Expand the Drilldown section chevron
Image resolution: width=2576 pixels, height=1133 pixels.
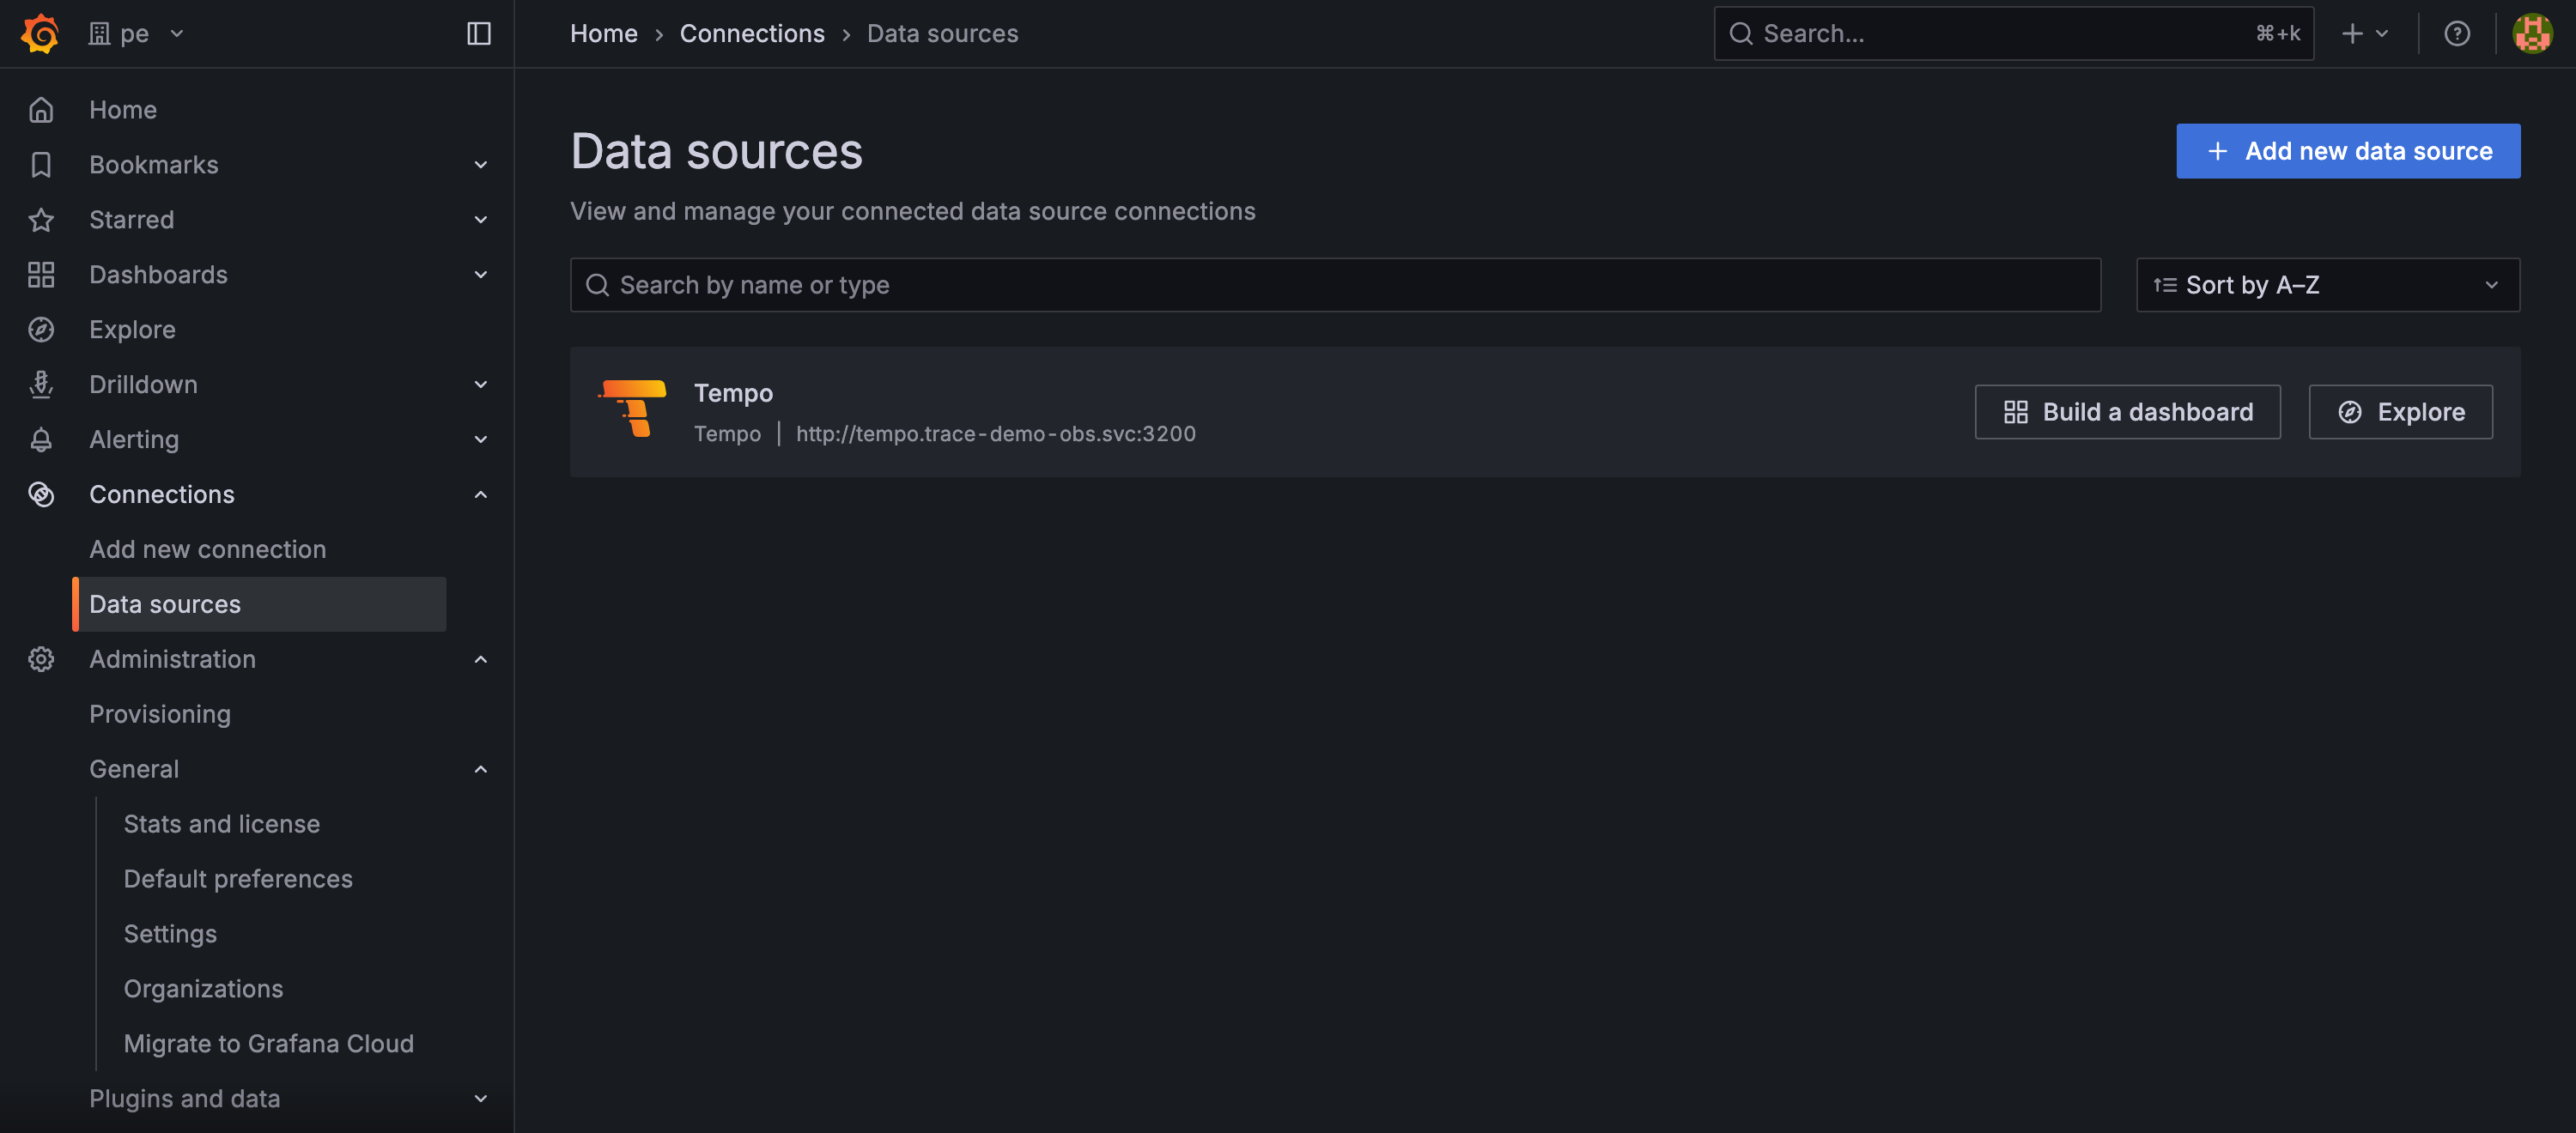[x=480, y=384]
